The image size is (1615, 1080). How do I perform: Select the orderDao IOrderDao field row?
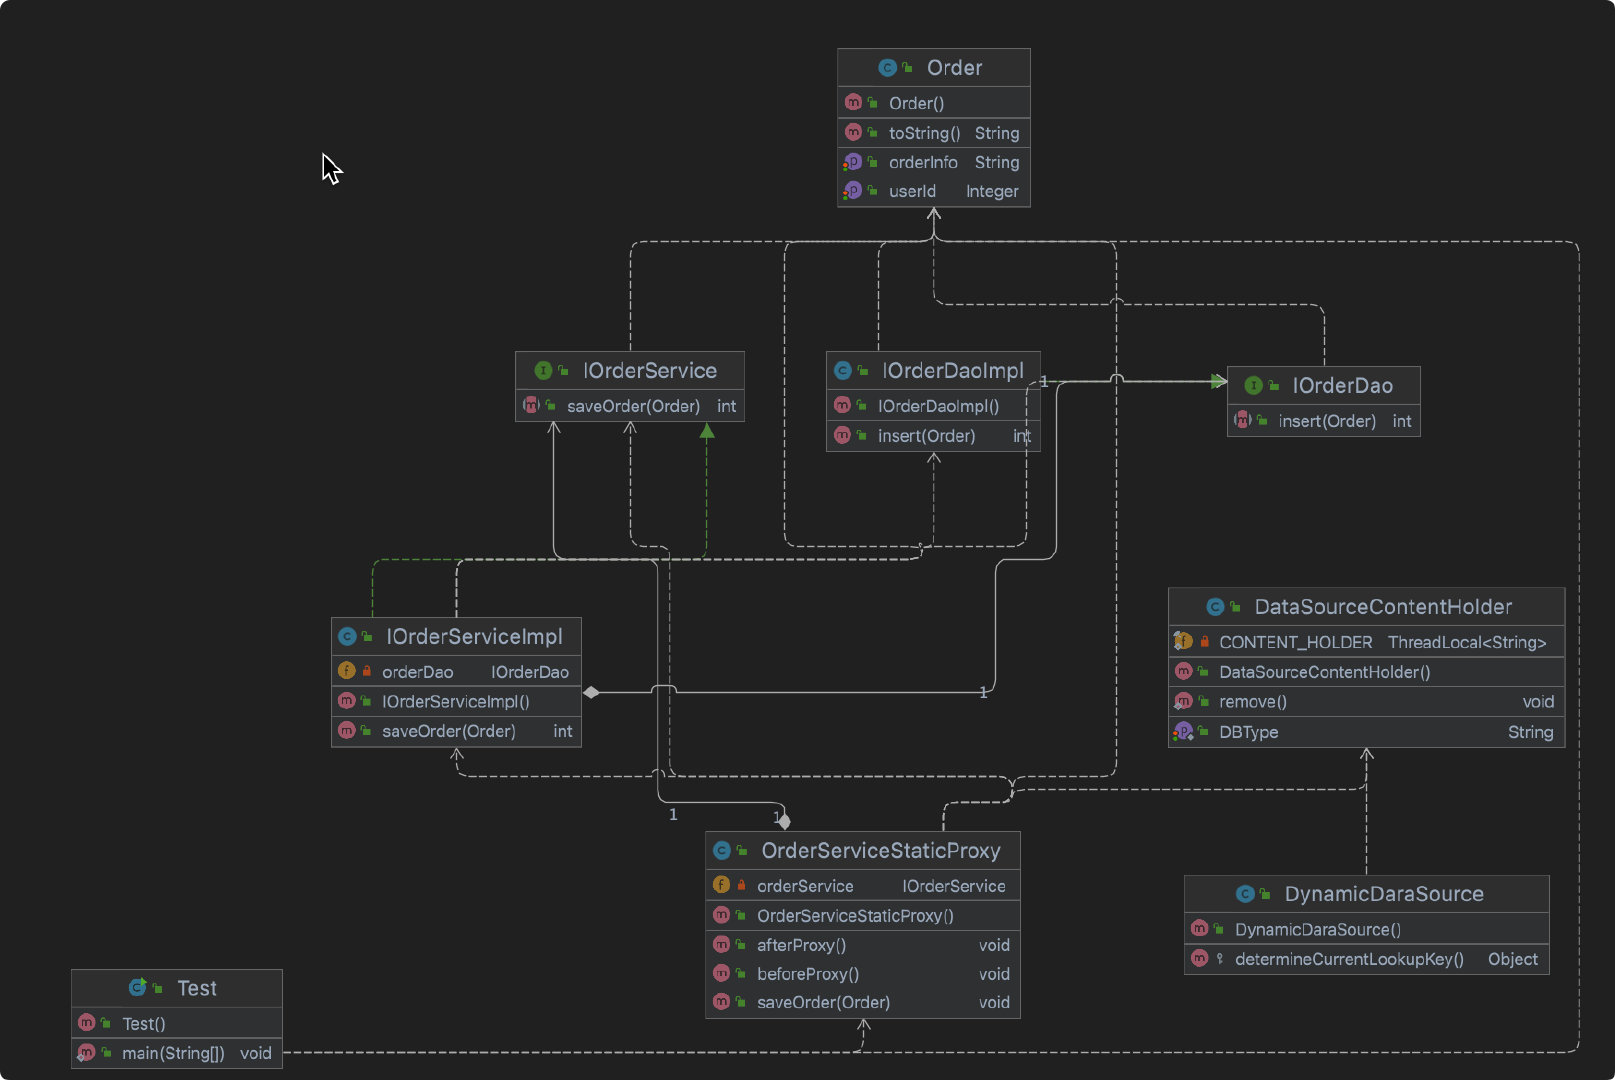click(x=456, y=672)
